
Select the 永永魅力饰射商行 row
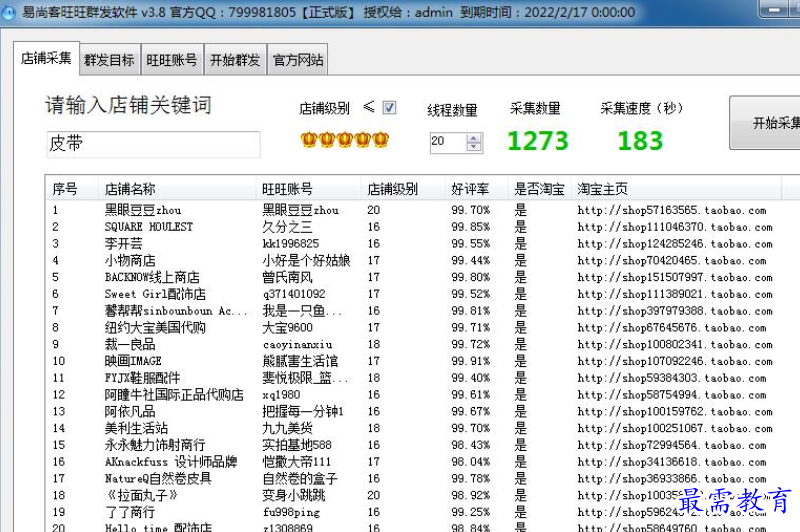155,445
